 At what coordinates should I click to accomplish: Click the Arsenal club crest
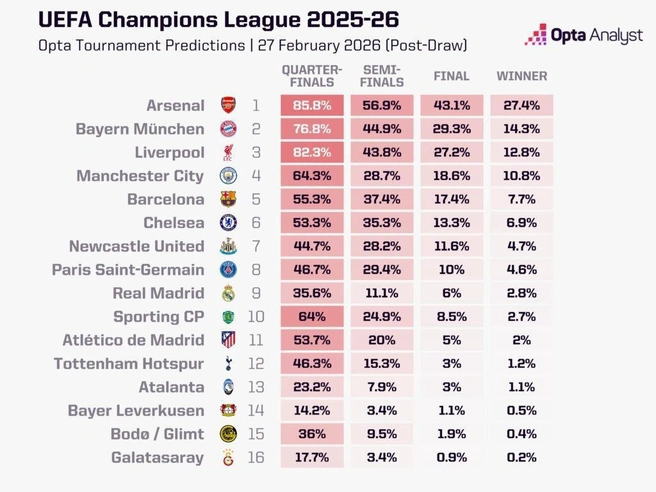pyautogui.click(x=228, y=105)
